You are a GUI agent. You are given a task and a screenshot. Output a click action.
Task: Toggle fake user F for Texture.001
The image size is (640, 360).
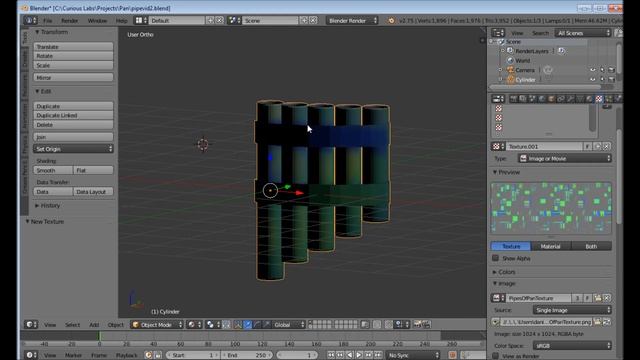click(588, 146)
